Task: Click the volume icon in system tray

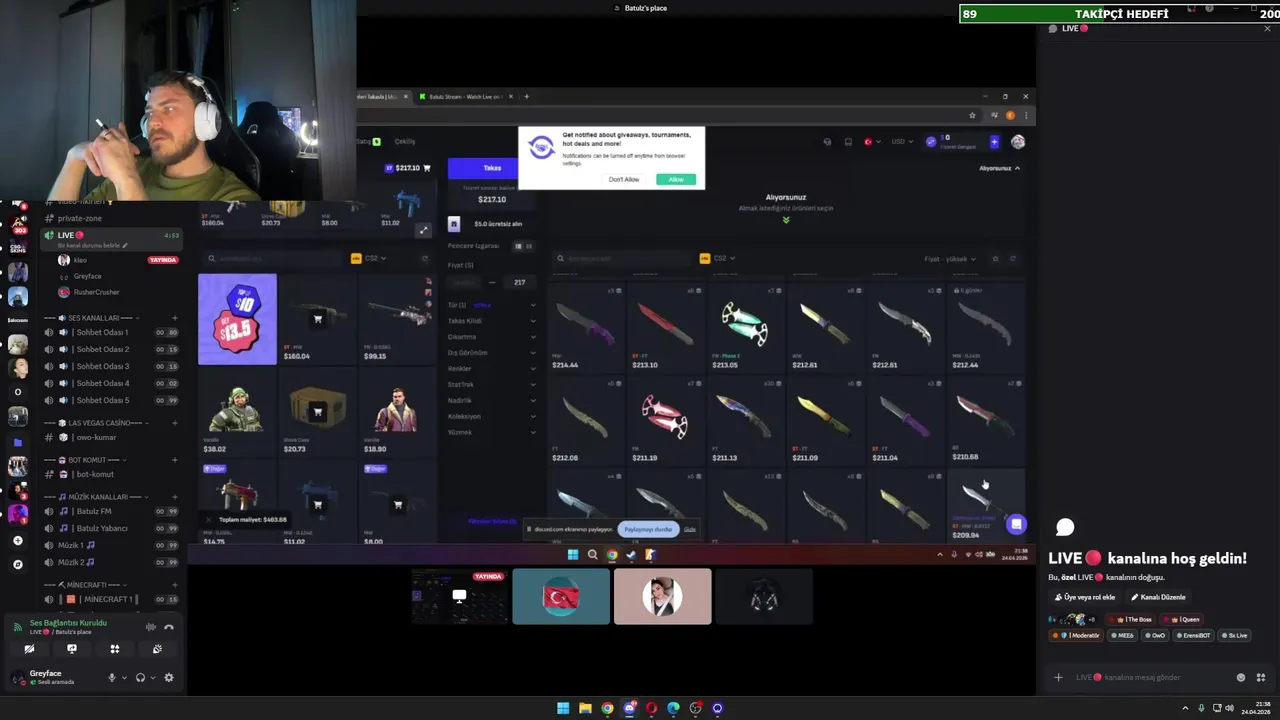Action: click(x=1229, y=708)
